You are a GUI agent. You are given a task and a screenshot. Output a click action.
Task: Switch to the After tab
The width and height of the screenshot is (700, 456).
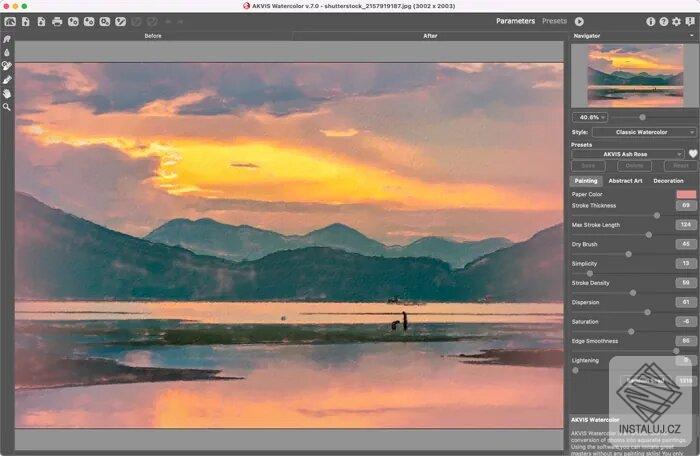pos(430,36)
